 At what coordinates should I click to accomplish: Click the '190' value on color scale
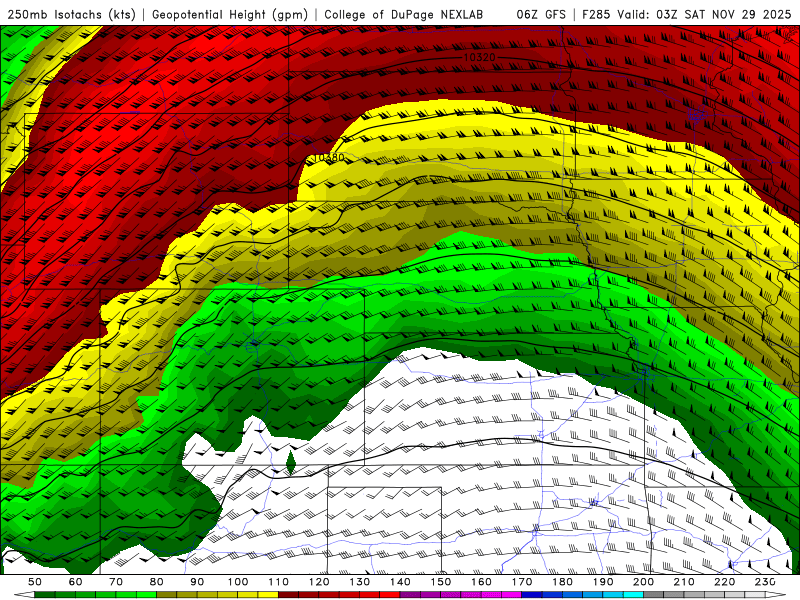[603, 582]
